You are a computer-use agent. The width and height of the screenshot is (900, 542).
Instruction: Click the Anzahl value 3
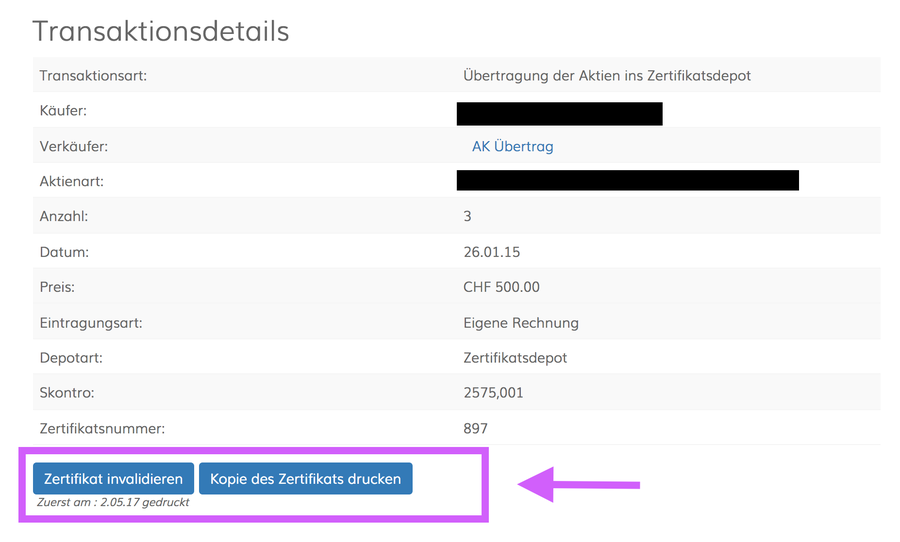point(467,216)
